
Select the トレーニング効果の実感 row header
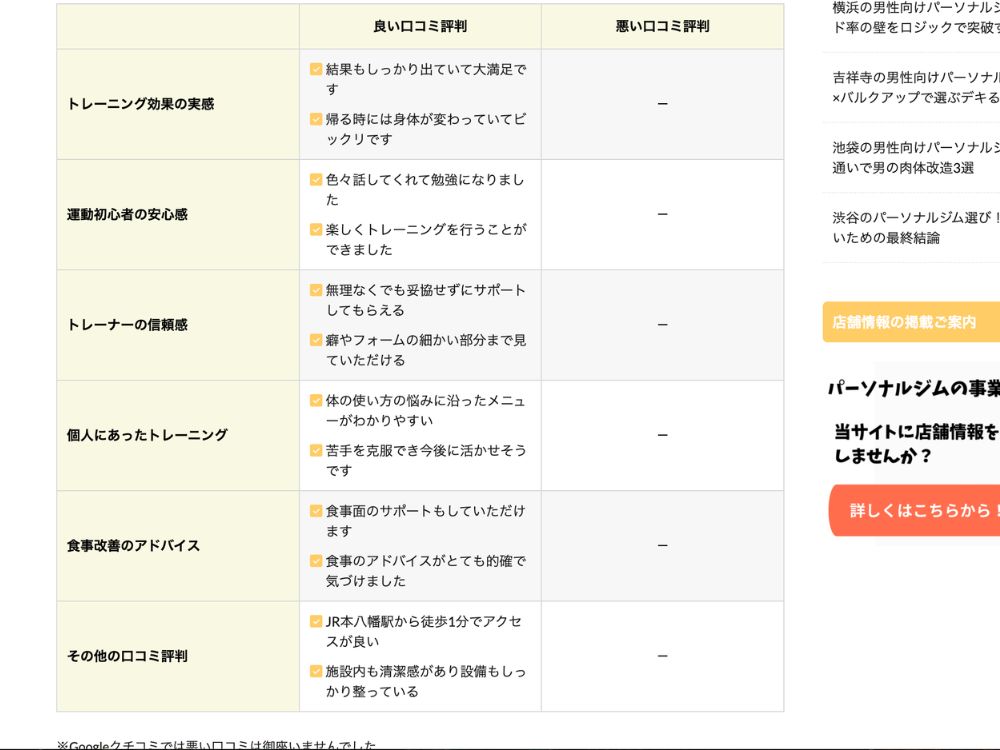(141, 104)
